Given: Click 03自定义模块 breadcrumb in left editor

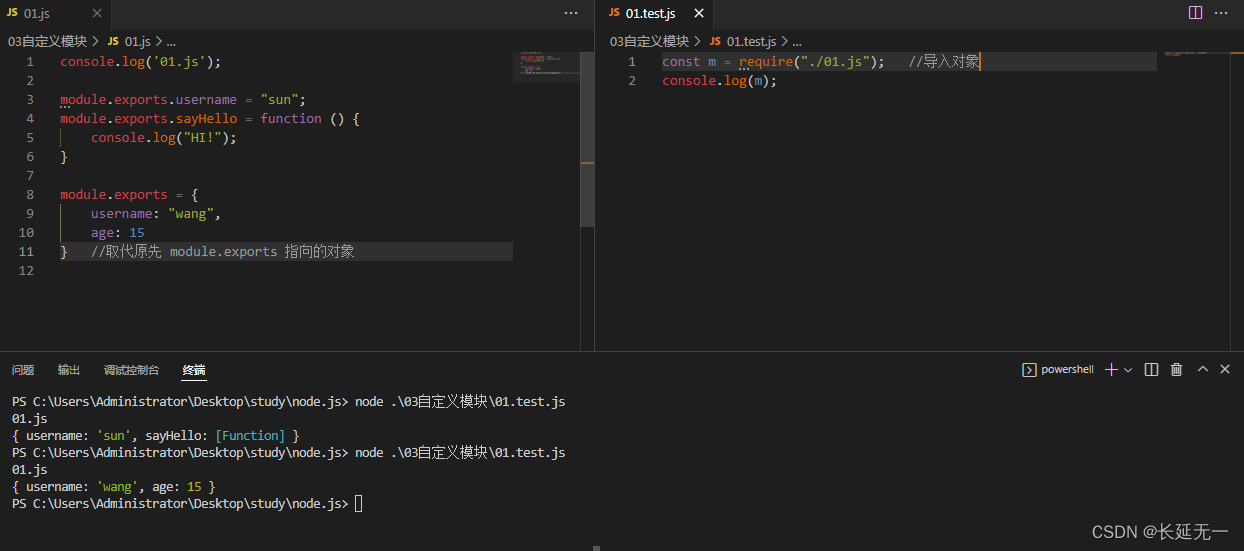Looking at the screenshot, I should pyautogui.click(x=48, y=41).
